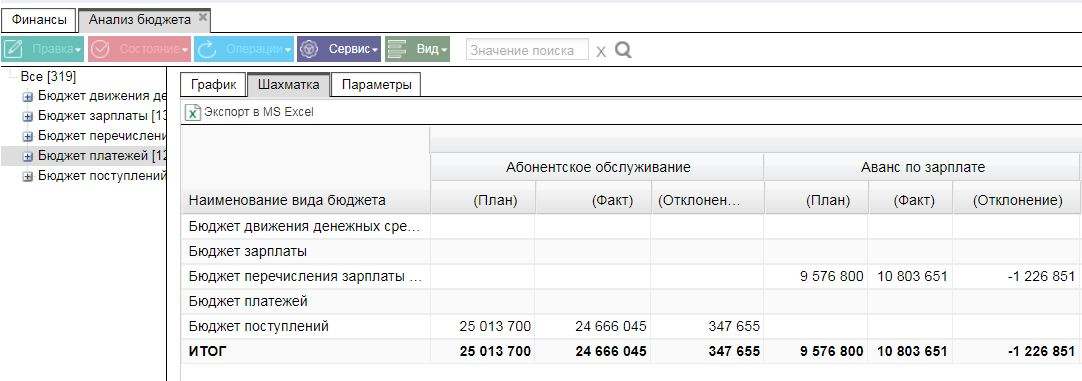Image resolution: width=1082 pixels, height=381 pixels.
Task: Open the Параметры tab
Action: click(376, 84)
